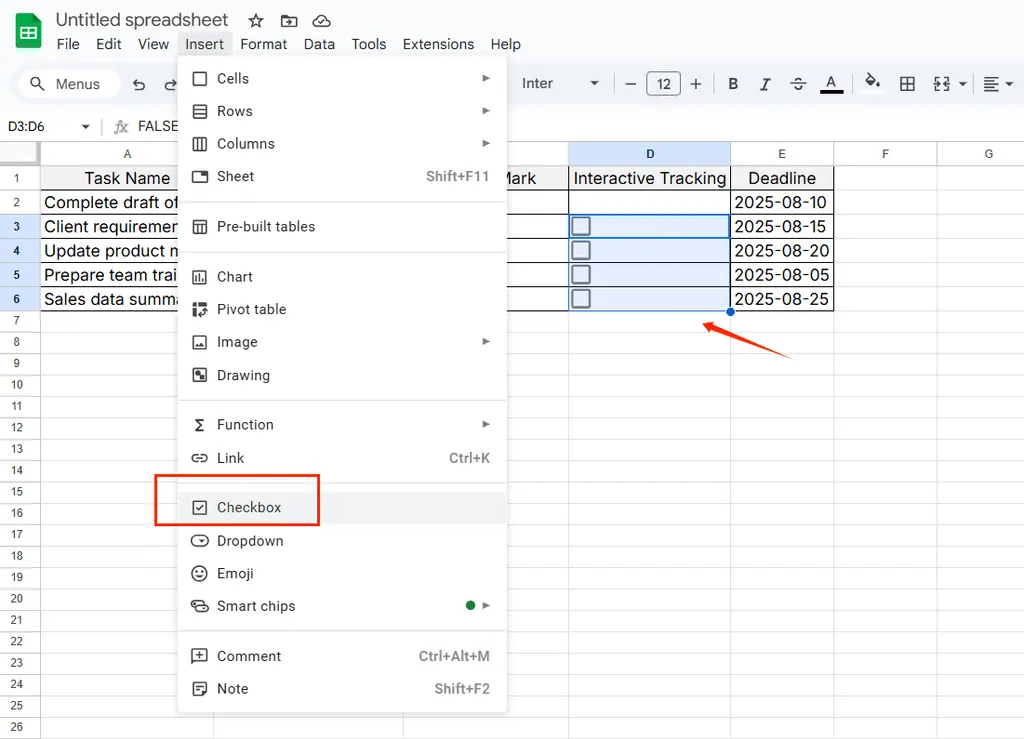1024x739 pixels.
Task: Star the Untitled spreadsheet document
Action: point(256,21)
